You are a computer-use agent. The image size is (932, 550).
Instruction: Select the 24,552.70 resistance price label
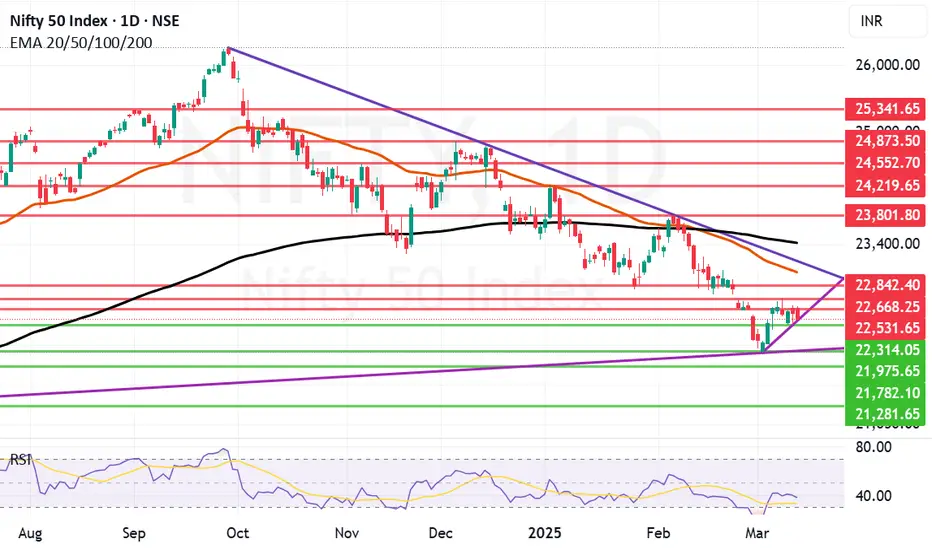[885, 162]
